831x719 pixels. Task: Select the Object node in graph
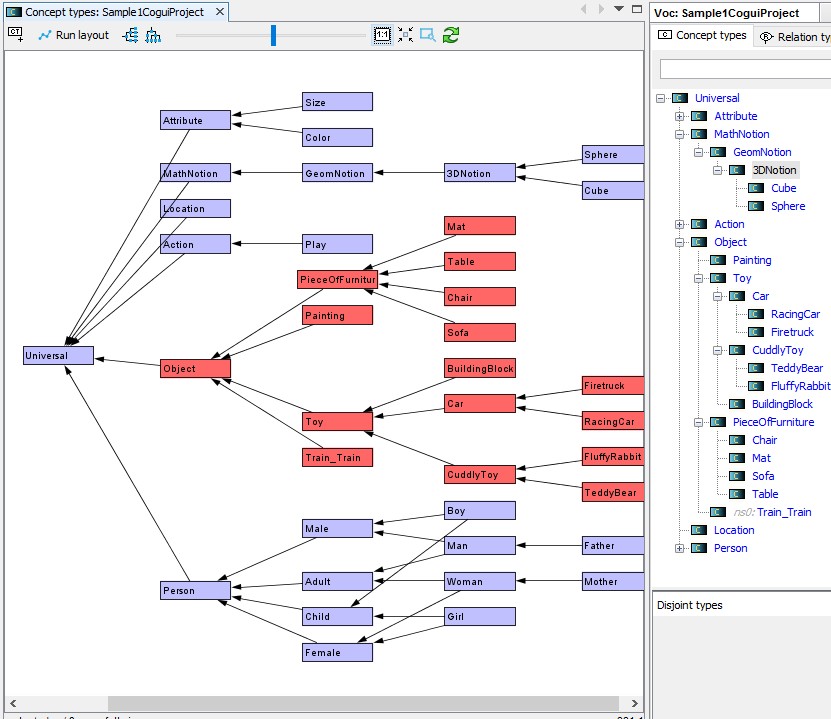click(195, 368)
